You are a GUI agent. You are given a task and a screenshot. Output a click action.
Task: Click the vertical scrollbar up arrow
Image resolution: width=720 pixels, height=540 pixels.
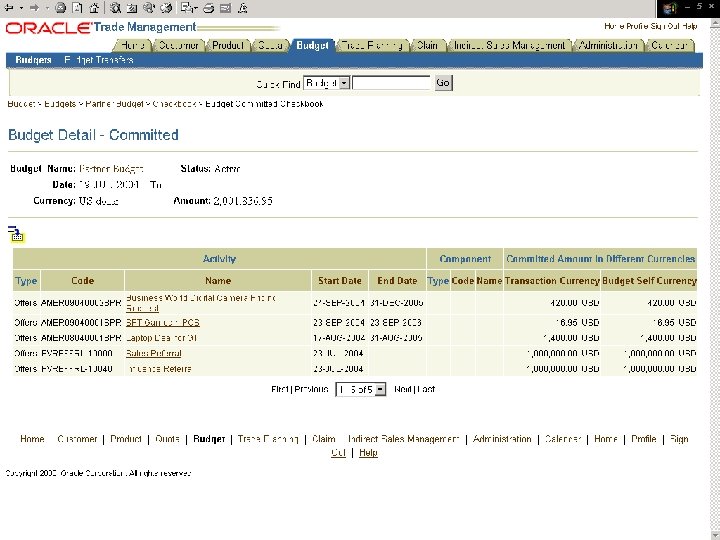(715, 23)
